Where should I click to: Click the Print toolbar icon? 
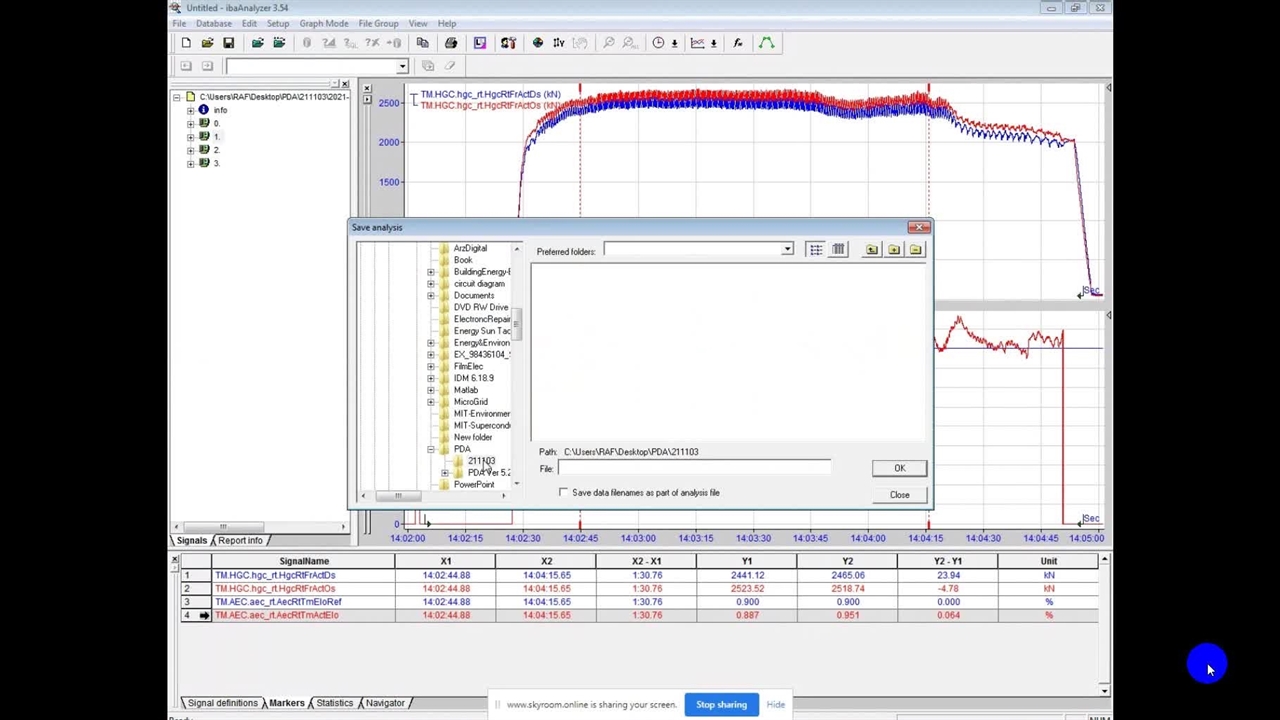point(451,43)
